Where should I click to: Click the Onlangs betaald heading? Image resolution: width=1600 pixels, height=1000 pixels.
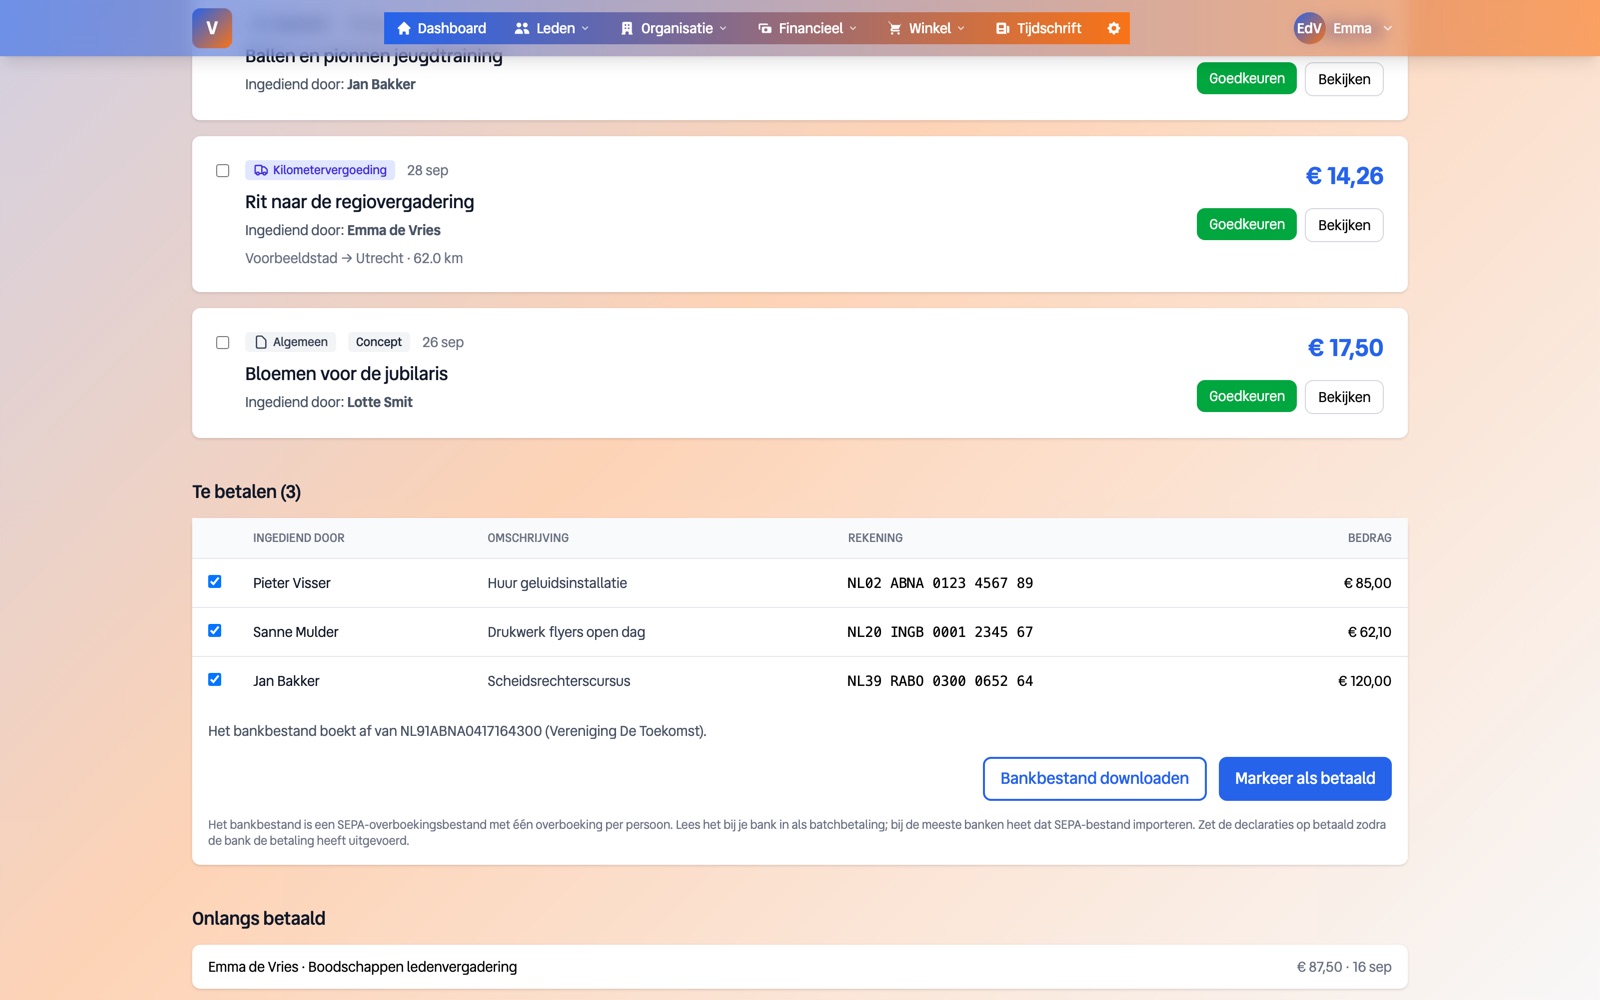[259, 919]
